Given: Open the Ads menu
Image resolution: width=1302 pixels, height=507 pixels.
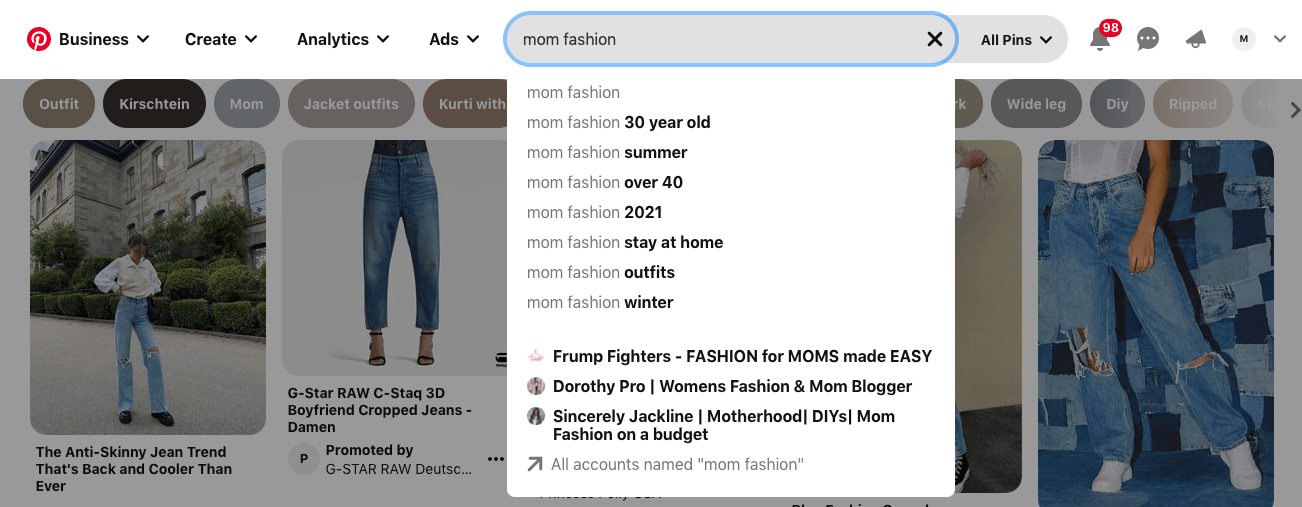Looking at the screenshot, I should [454, 39].
